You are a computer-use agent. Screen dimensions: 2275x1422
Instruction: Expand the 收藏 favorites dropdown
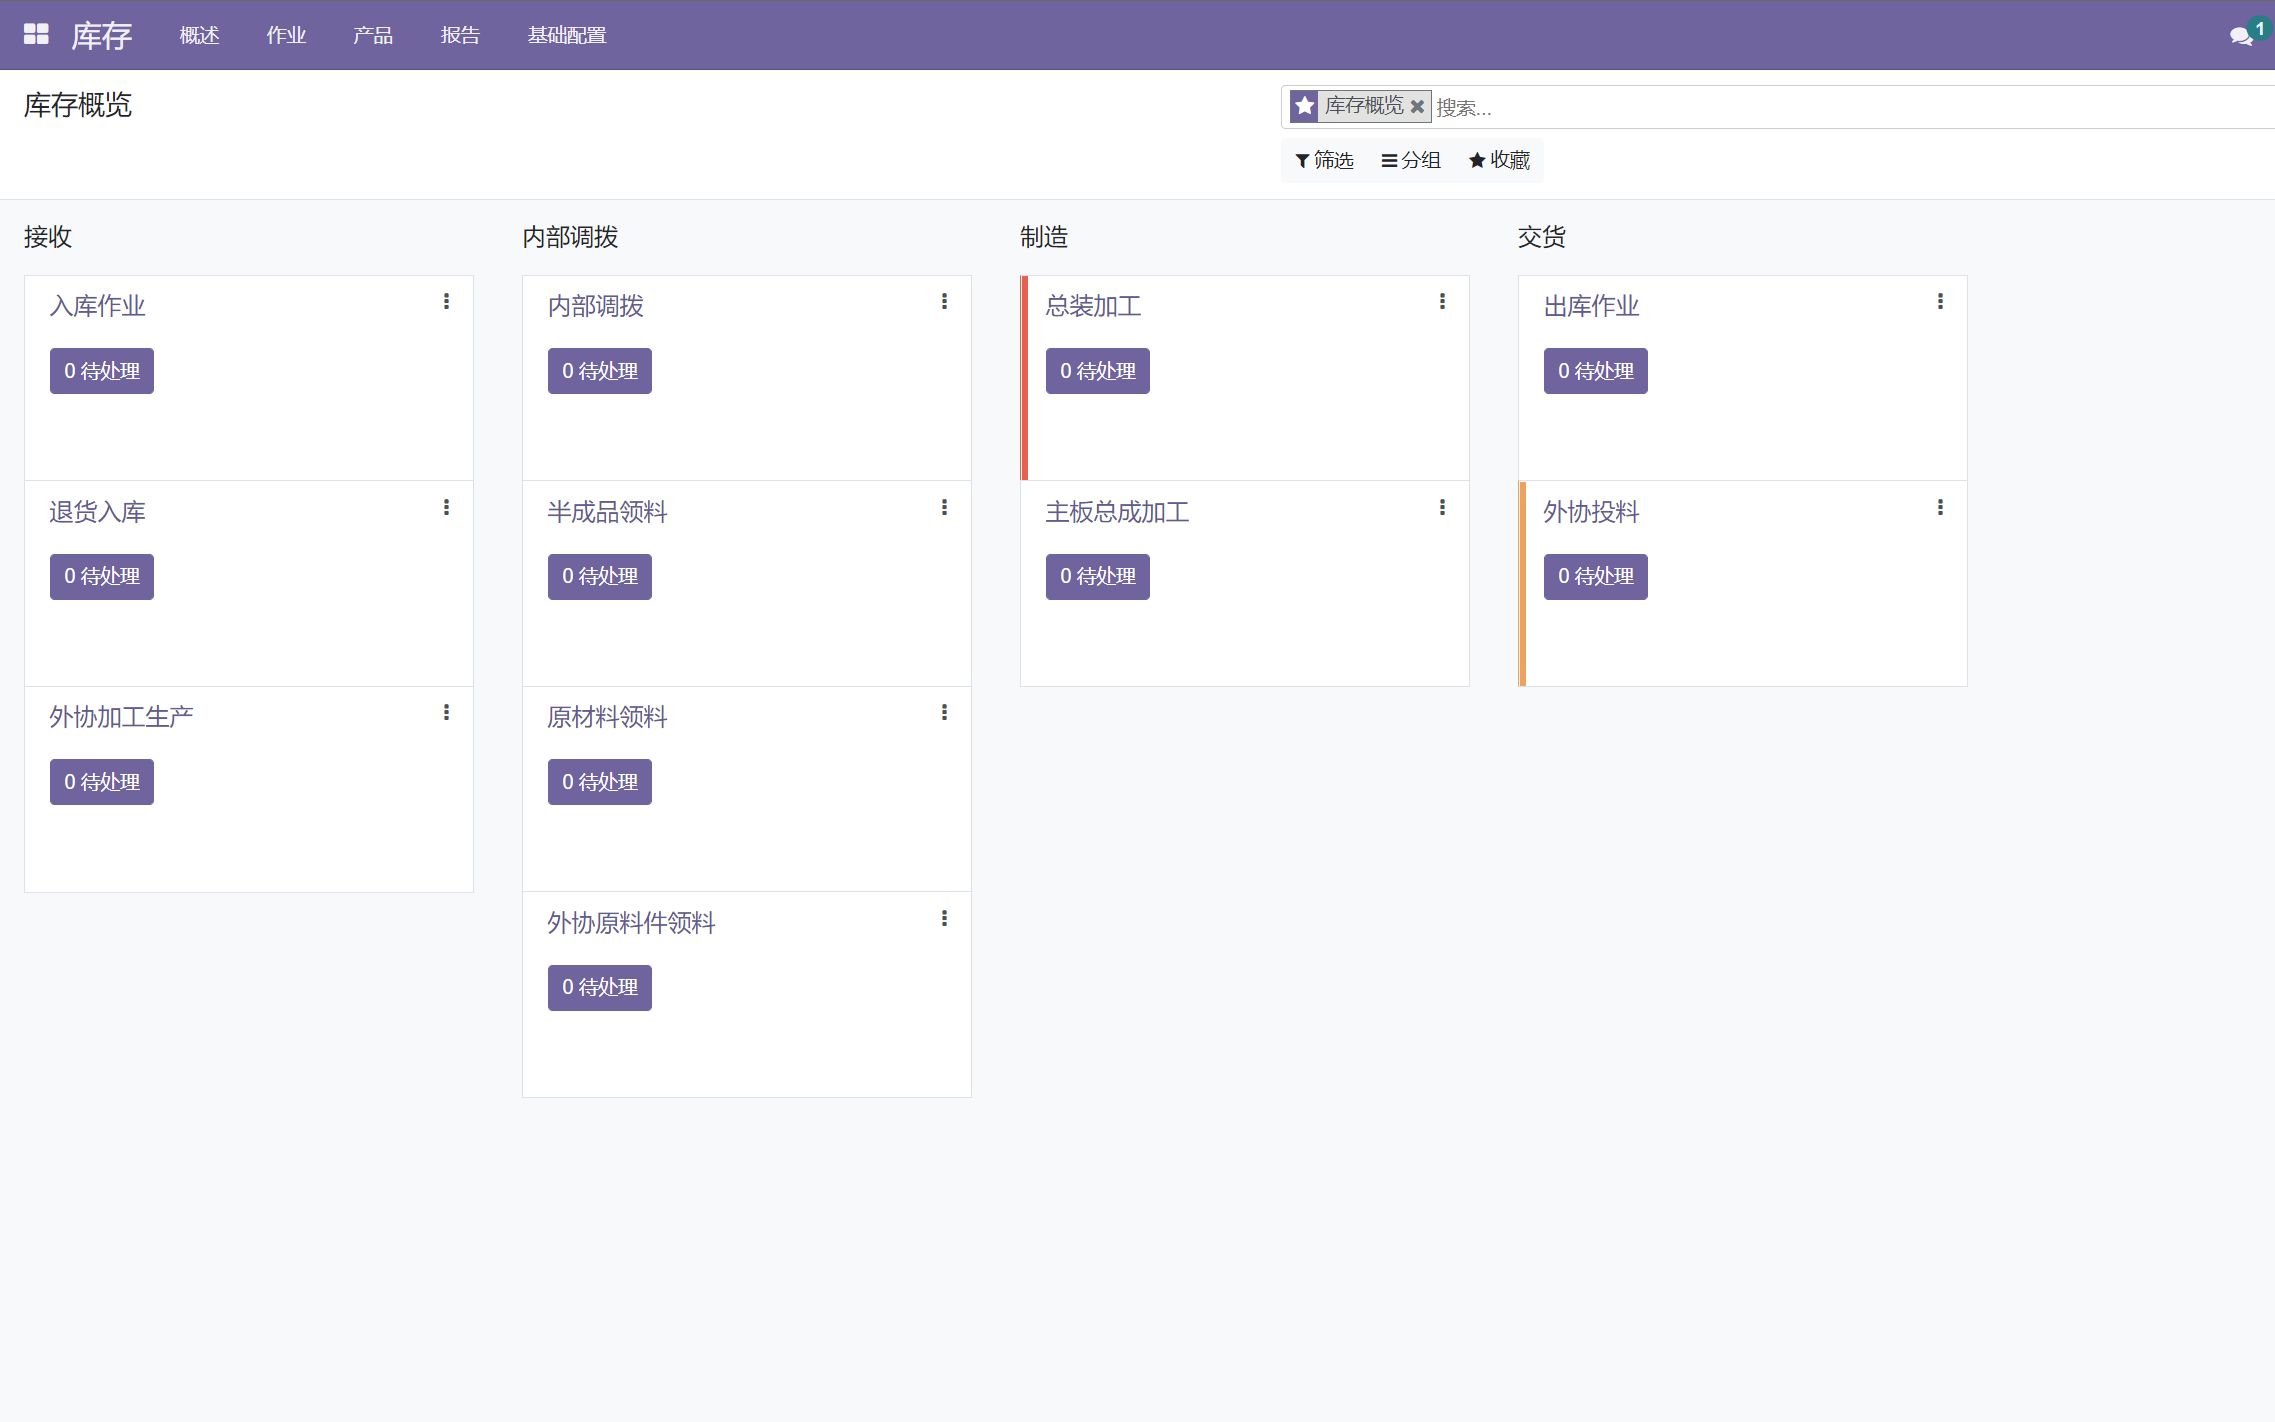click(1499, 160)
